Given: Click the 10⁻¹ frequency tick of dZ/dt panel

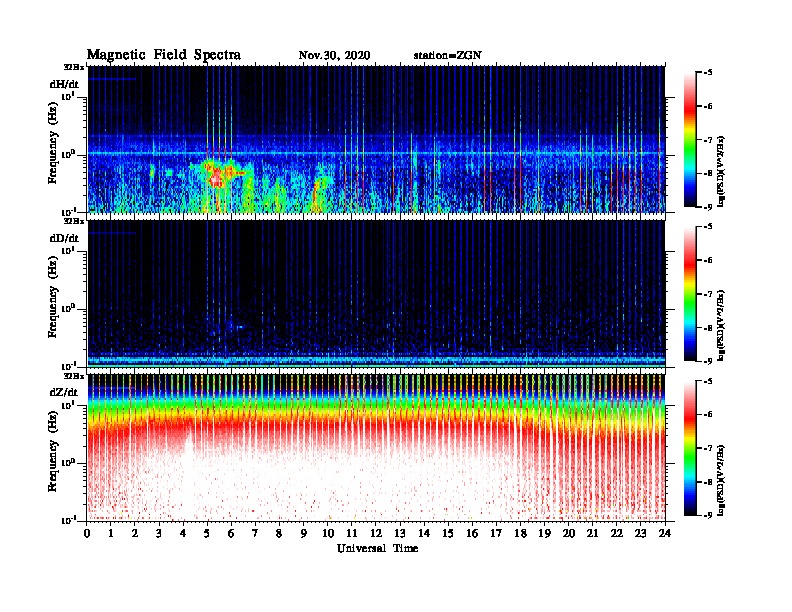Looking at the screenshot, I should 68,520.
